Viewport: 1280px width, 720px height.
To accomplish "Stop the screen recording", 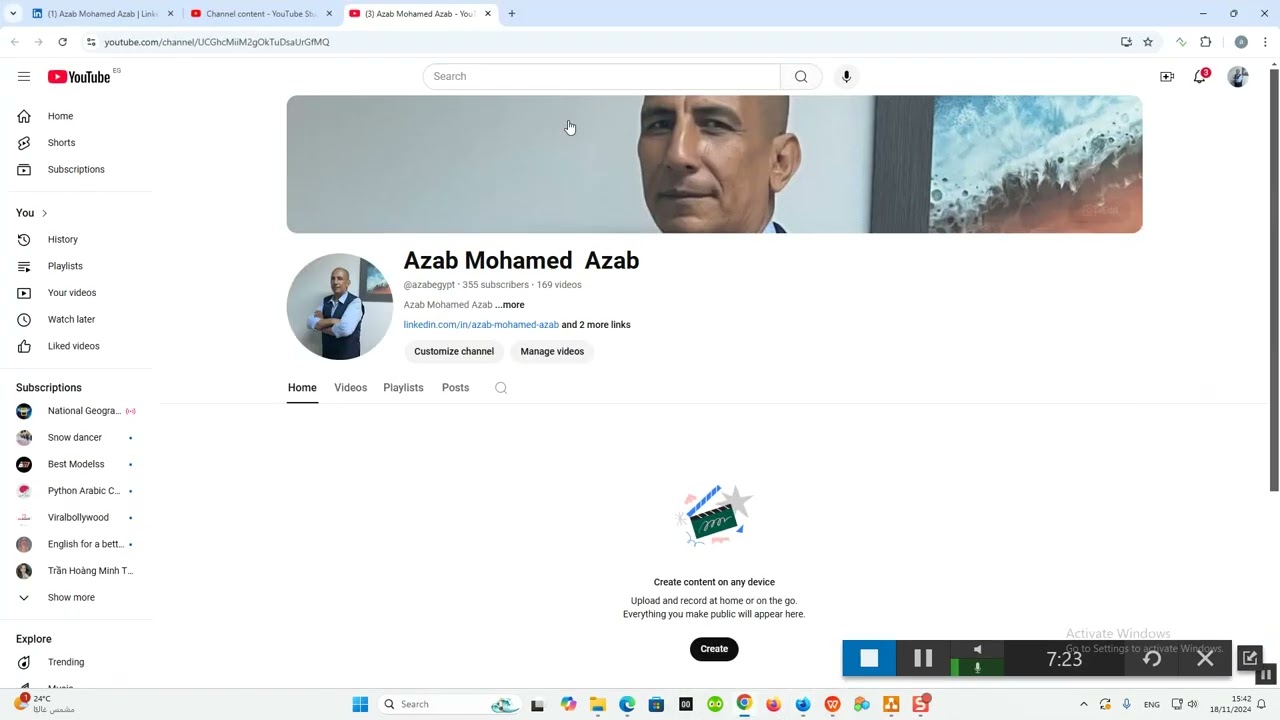I will click(x=869, y=658).
